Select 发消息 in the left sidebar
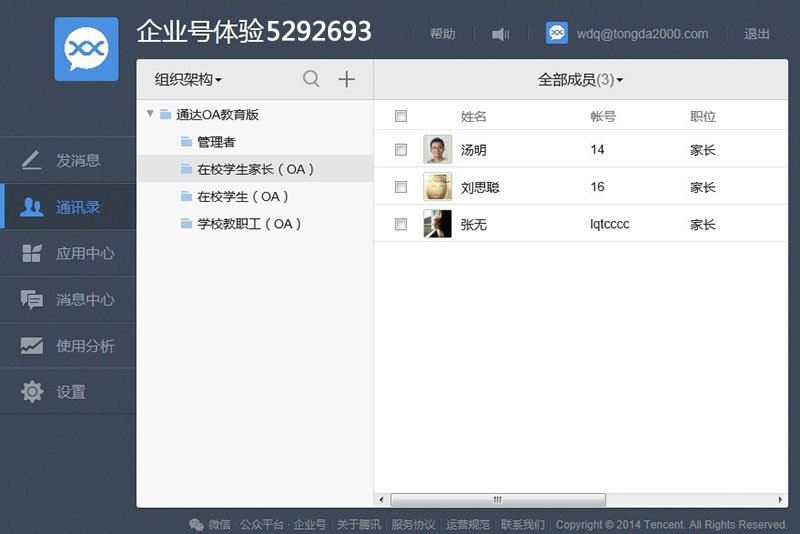Screen dimensions: 800x534 [x=68, y=160]
